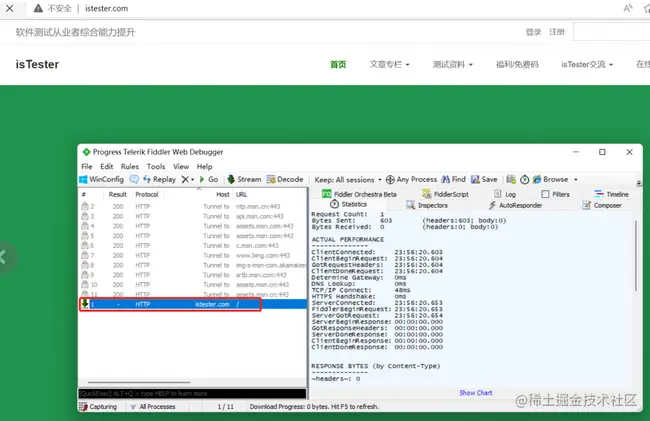
Task: Switch to the Log tab
Action: pos(505,194)
